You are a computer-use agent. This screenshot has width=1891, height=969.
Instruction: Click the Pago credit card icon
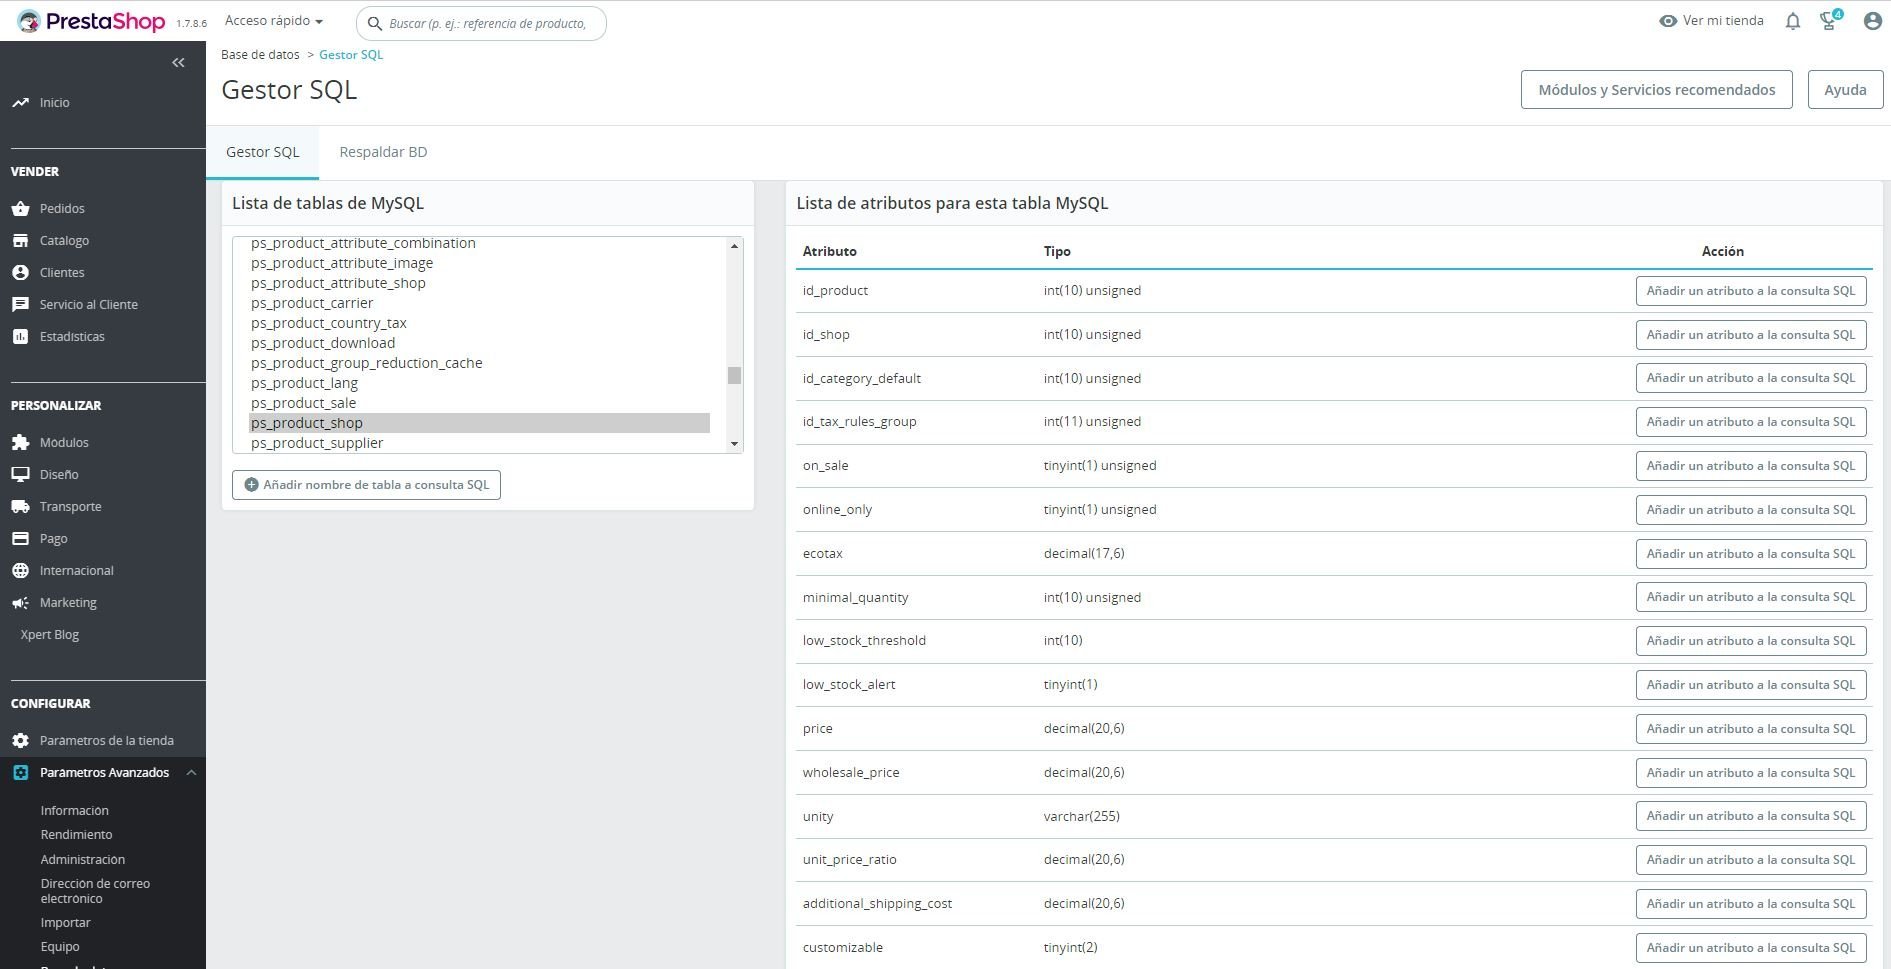click(x=20, y=538)
